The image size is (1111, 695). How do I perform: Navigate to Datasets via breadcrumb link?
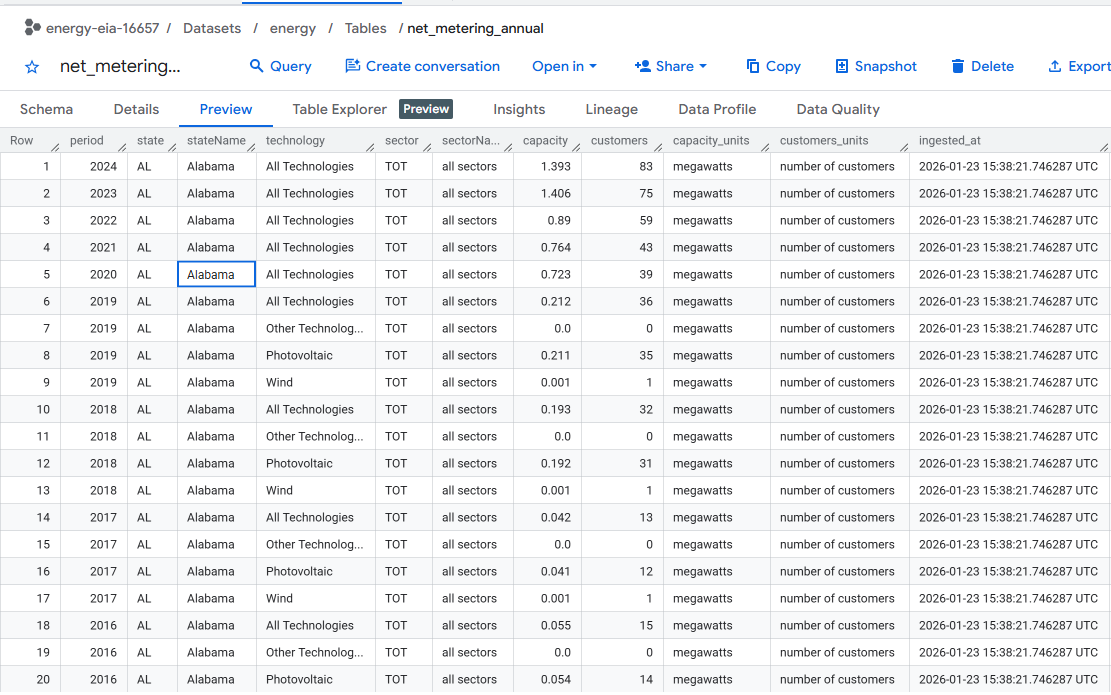(212, 28)
